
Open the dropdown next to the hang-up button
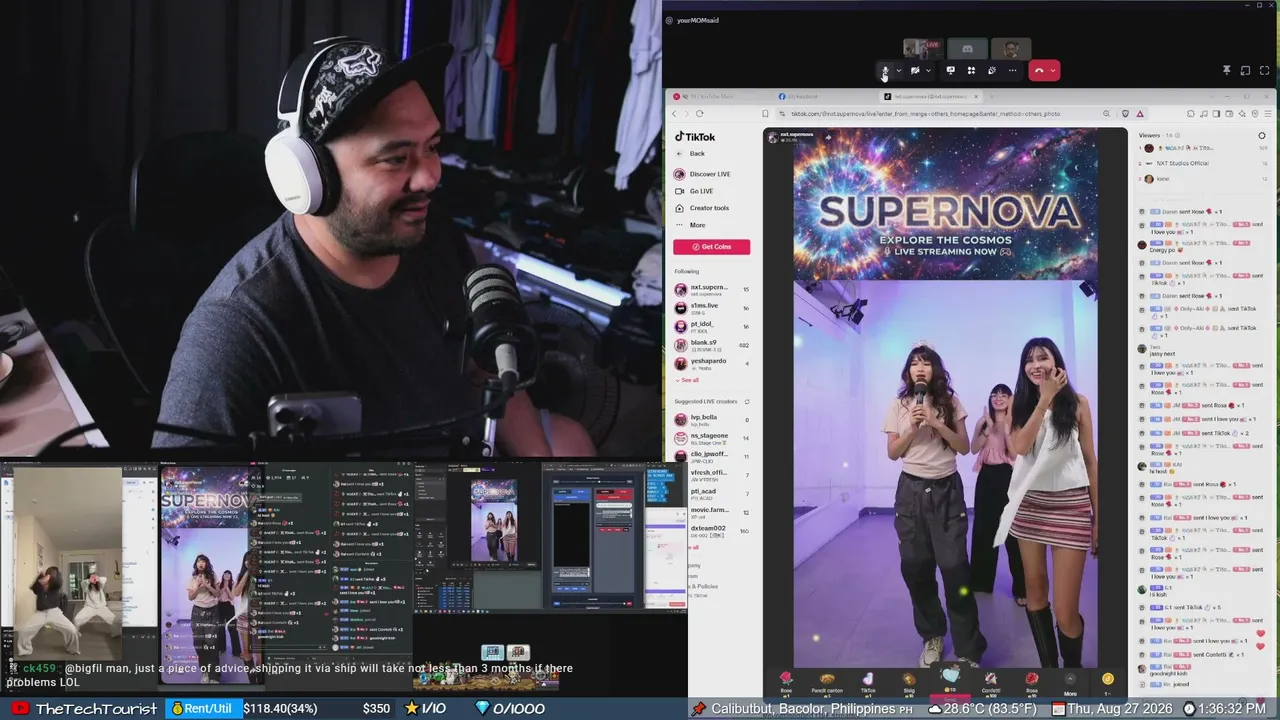click(1053, 71)
